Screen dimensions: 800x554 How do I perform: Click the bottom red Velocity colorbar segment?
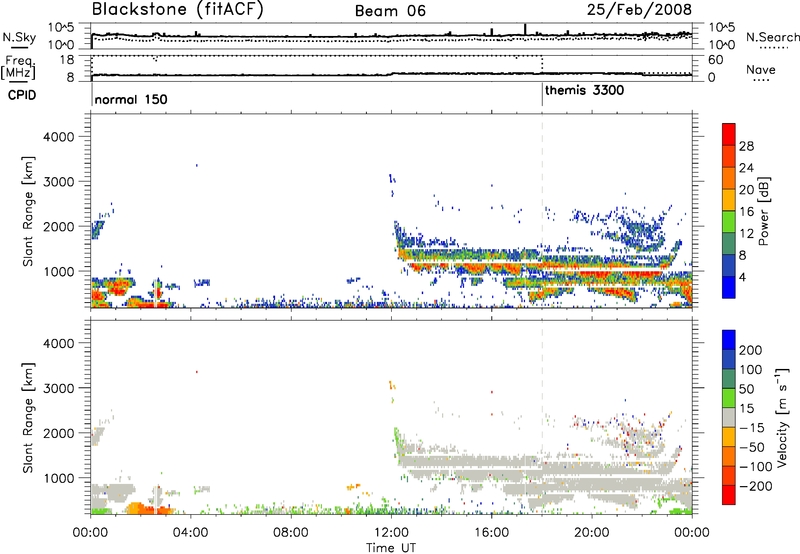tap(729, 495)
